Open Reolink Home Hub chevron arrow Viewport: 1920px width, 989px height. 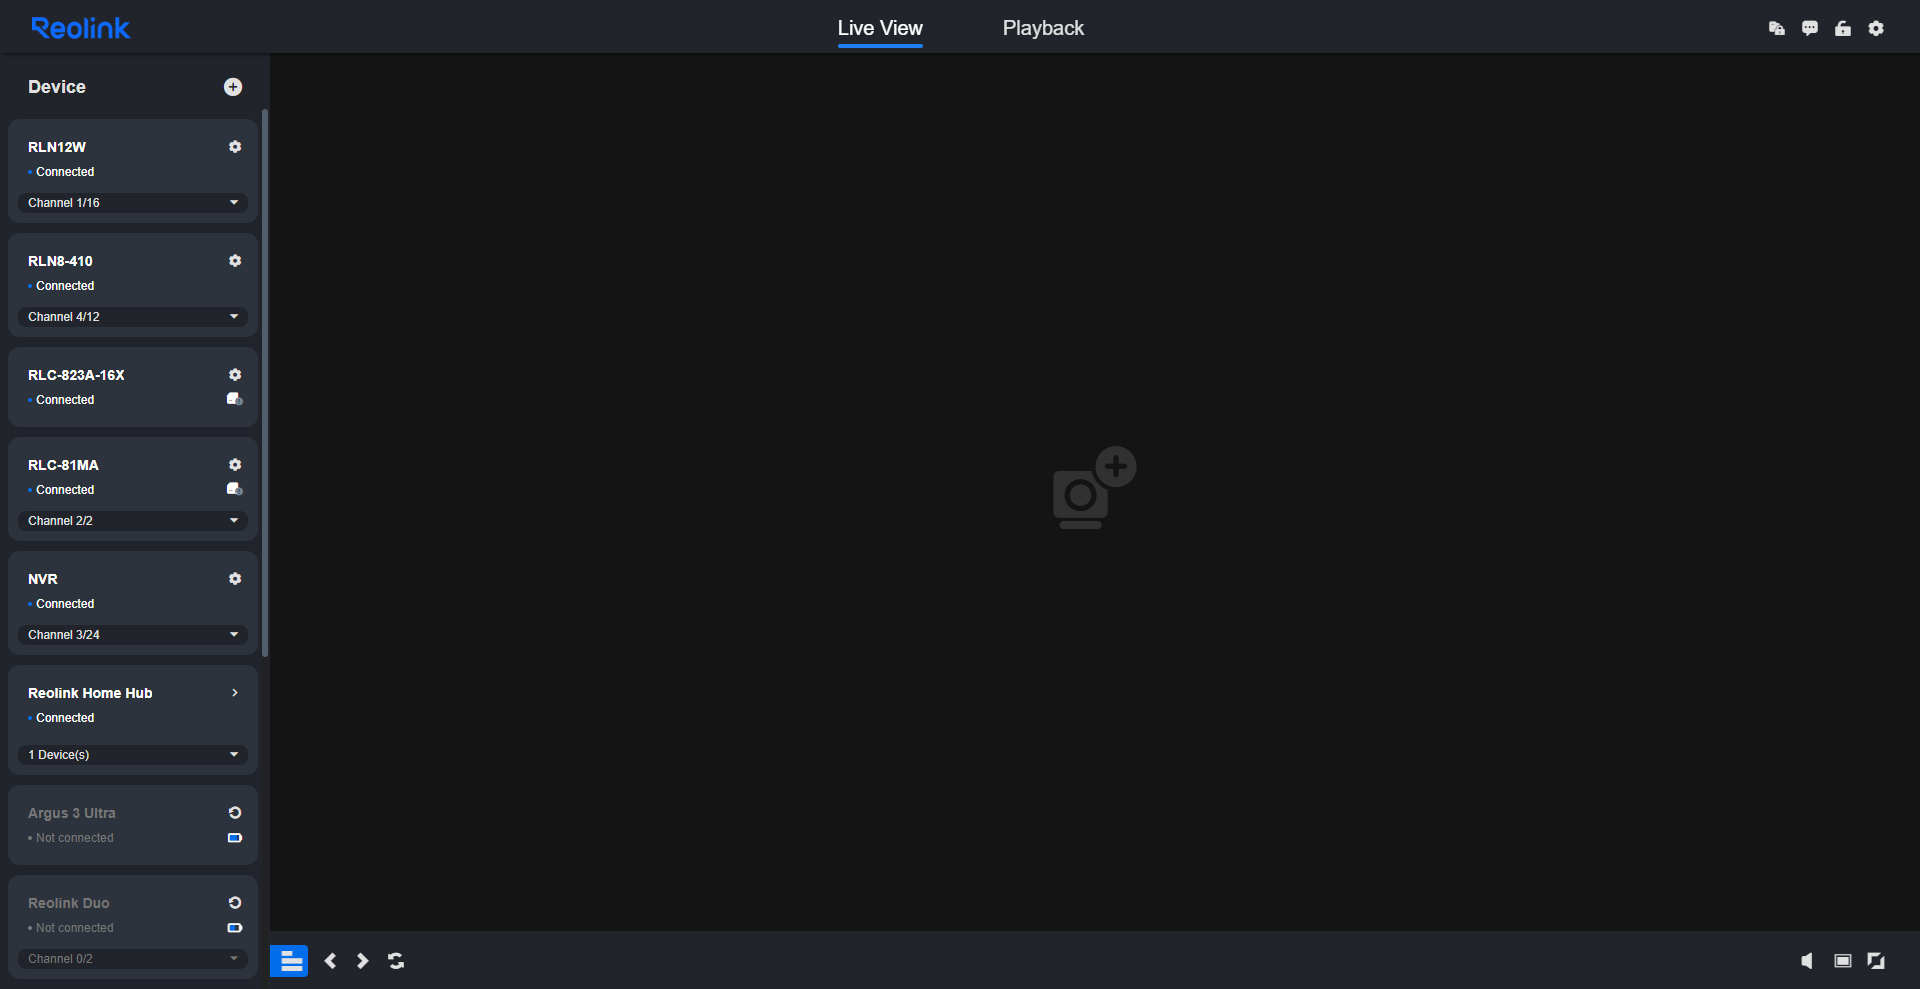click(235, 693)
